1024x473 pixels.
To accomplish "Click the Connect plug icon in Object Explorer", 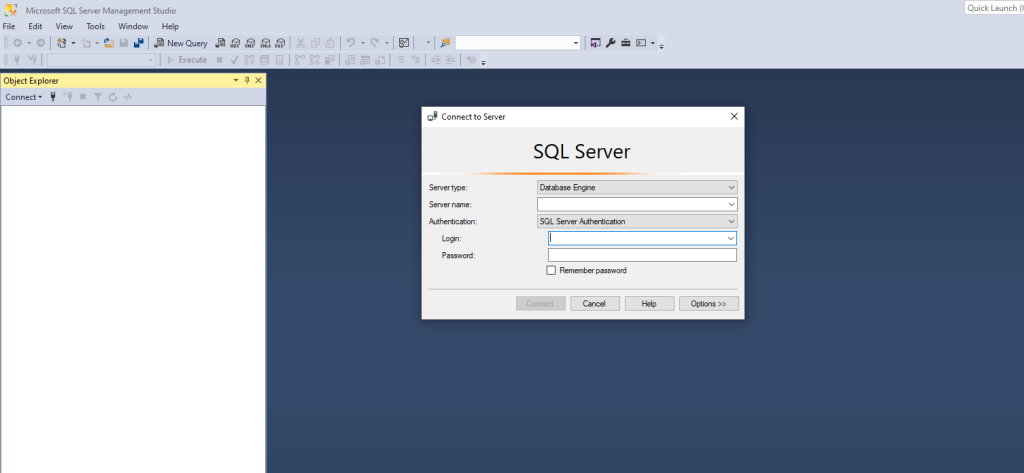I will coord(53,97).
